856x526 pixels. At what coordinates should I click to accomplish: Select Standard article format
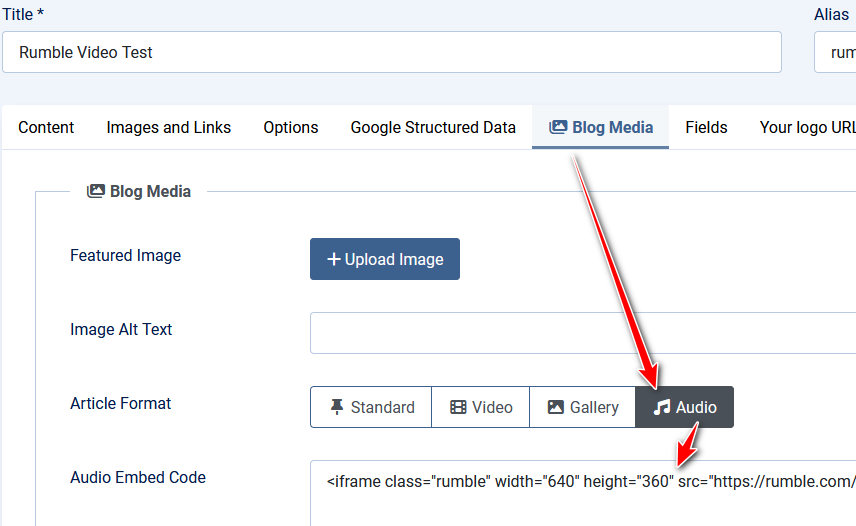pyautogui.click(x=371, y=407)
